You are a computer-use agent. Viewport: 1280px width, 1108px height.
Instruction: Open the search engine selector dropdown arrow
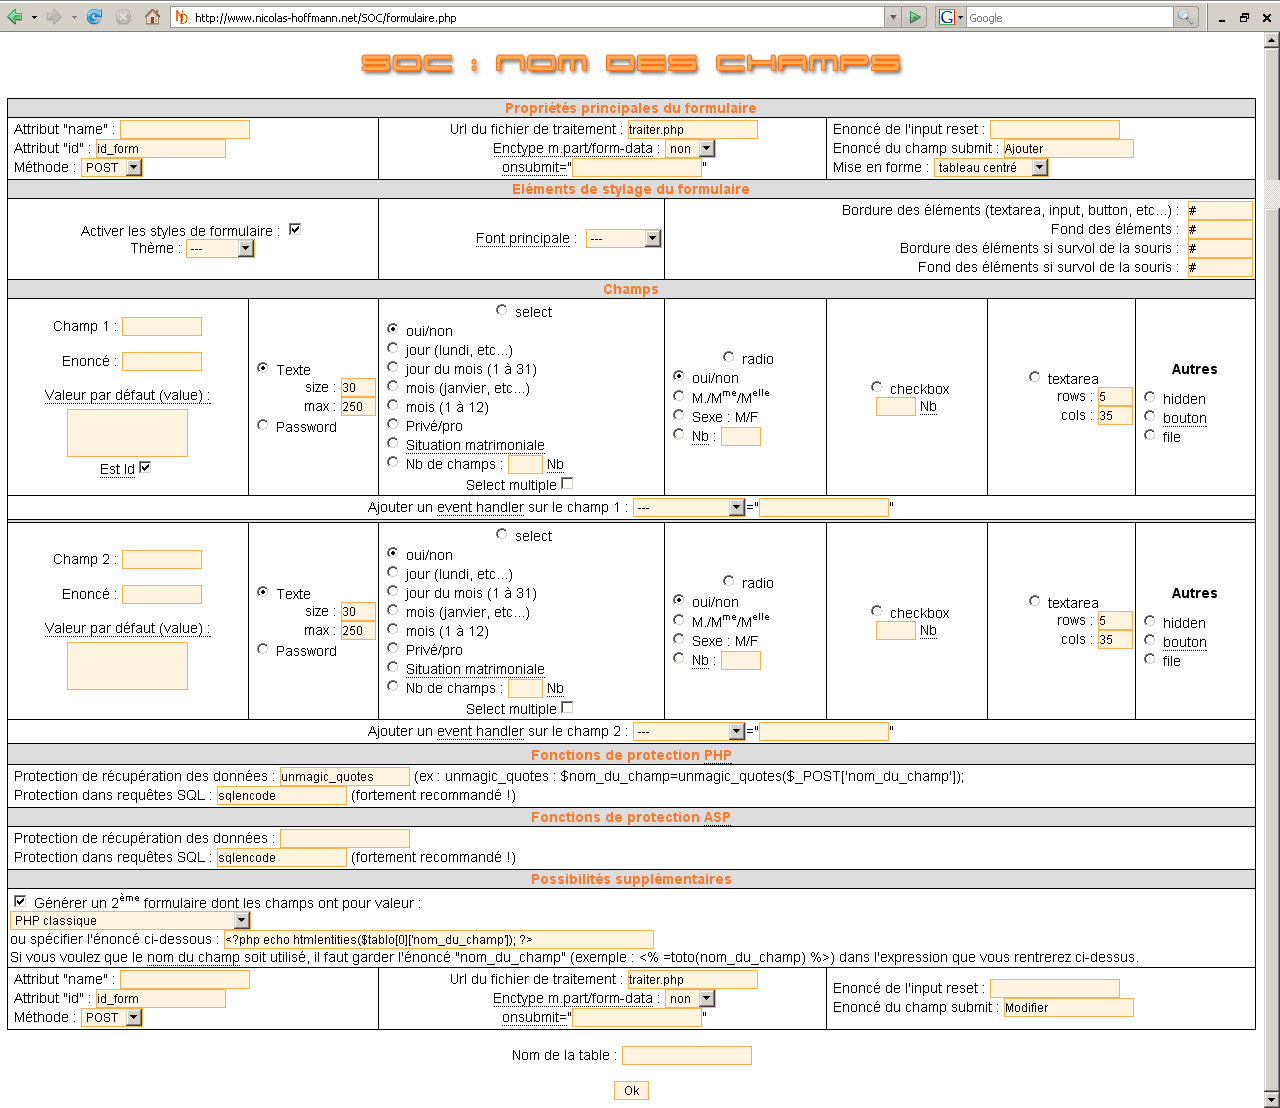[961, 17]
